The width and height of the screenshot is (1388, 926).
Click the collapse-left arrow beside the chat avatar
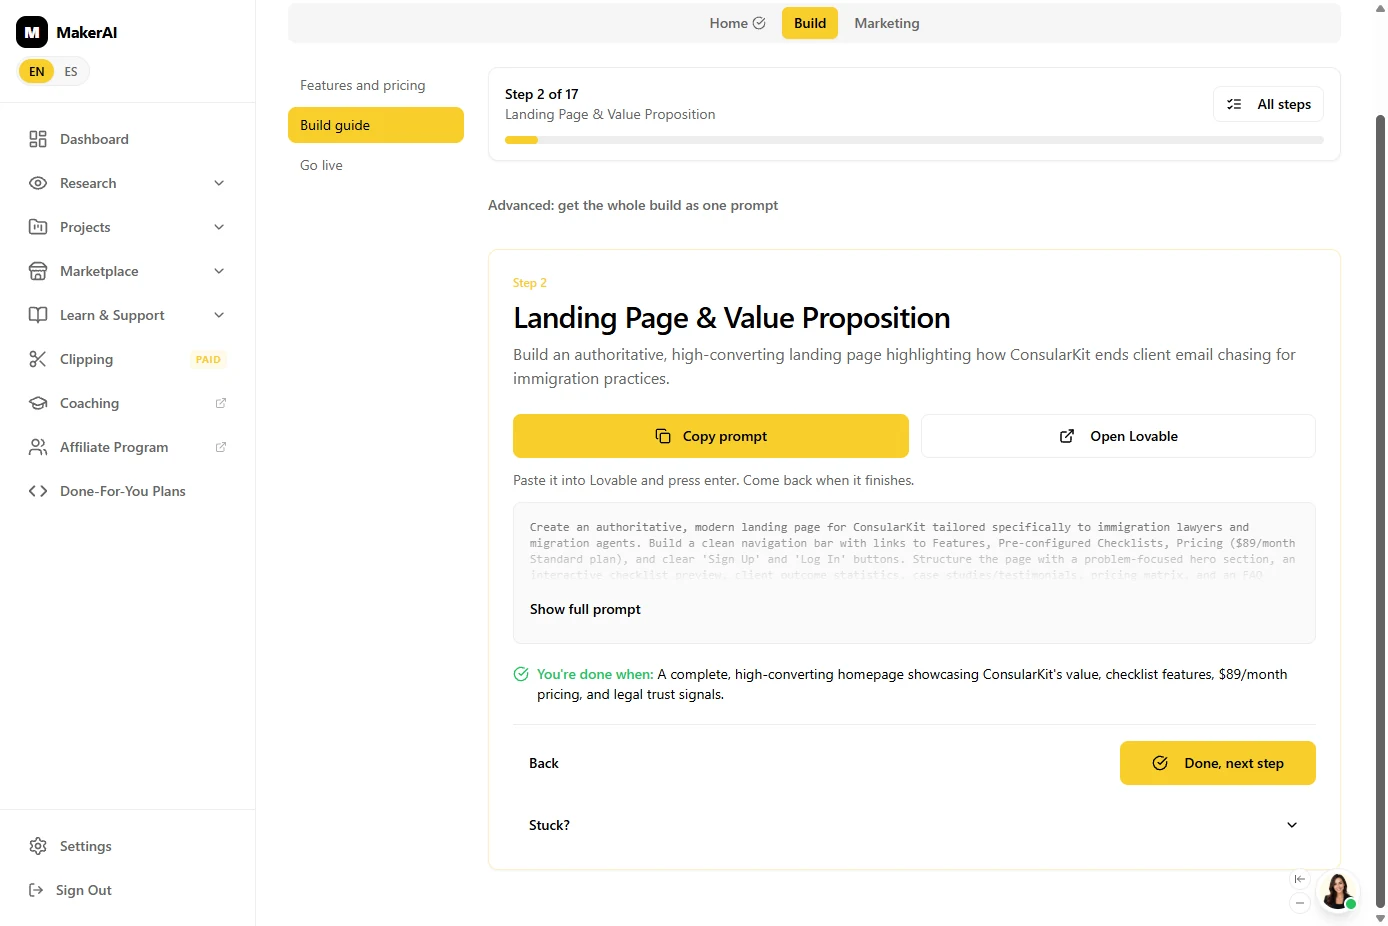1300,879
